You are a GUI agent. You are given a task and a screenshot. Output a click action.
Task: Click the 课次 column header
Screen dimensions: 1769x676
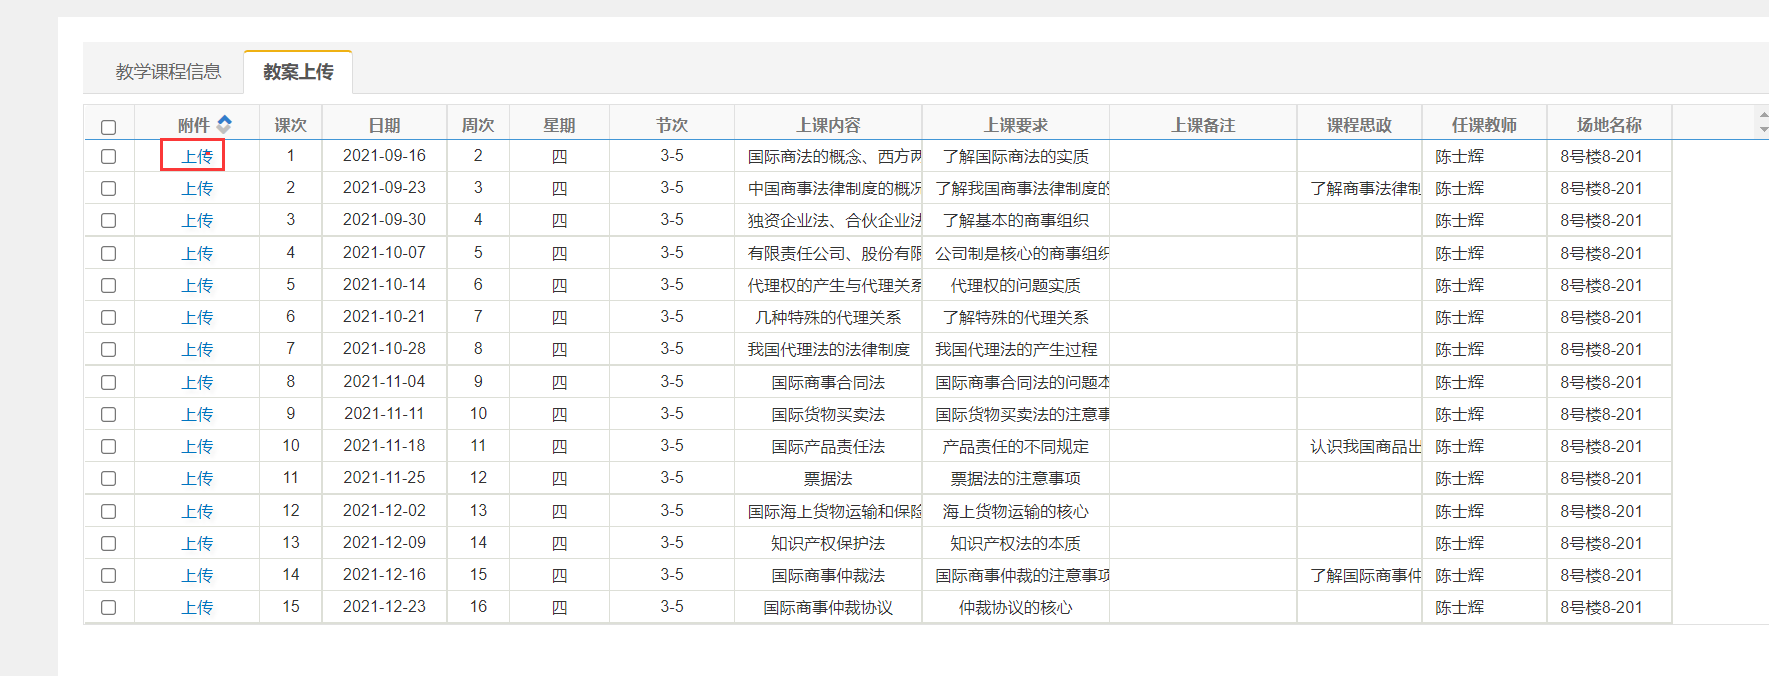(x=290, y=125)
